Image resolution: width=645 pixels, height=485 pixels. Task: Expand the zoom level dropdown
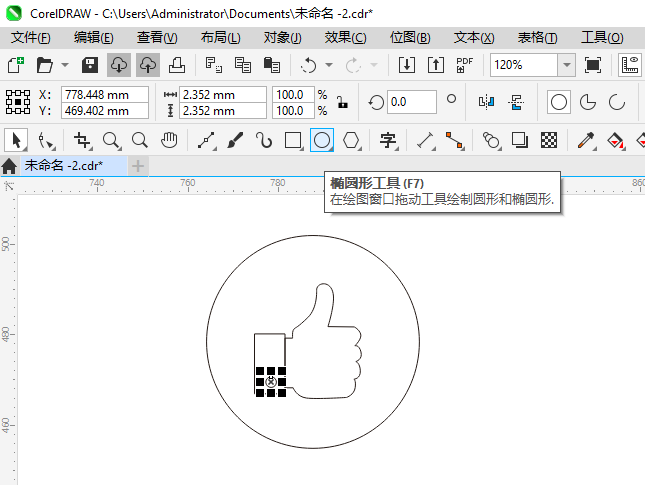[x=566, y=65]
